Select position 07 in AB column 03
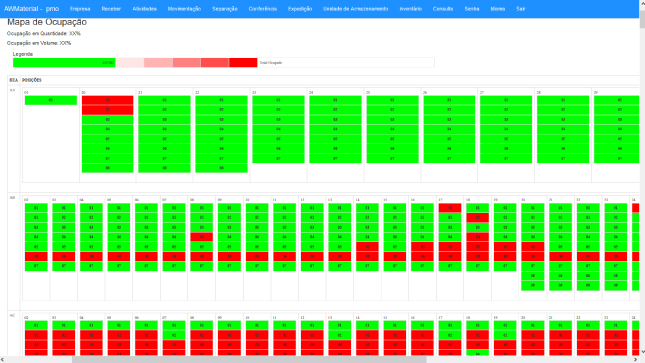645x363 pixels. (63, 266)
